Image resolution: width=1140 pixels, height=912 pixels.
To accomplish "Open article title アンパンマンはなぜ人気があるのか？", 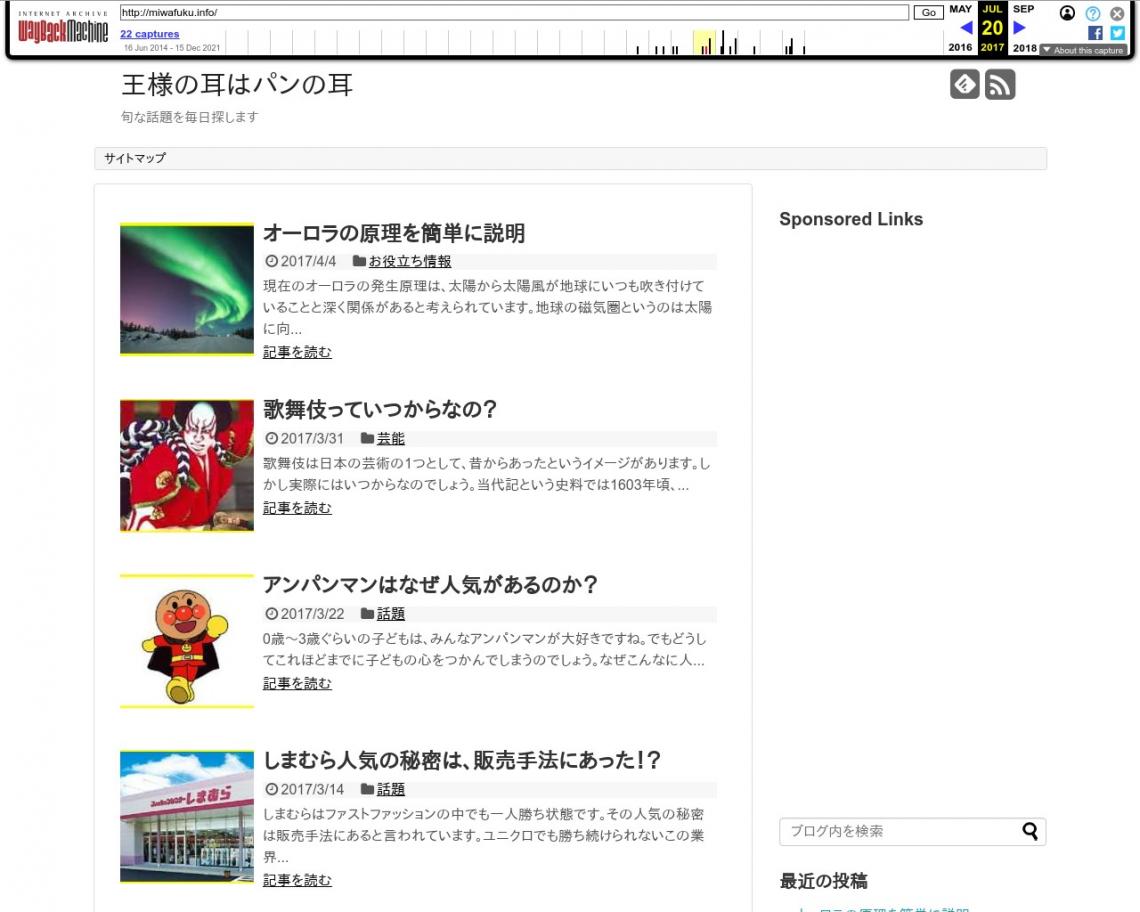I will click(430, 584).
